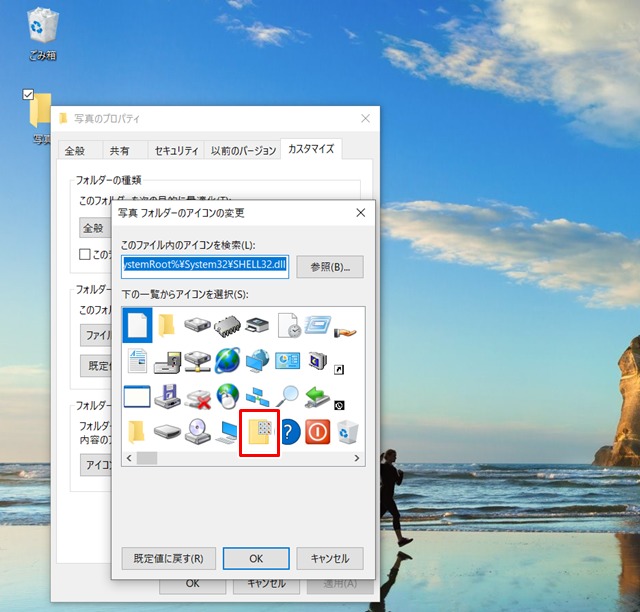640x612 pixels.
Task: Click the 参照(B)... browse button
Action: 330,267
